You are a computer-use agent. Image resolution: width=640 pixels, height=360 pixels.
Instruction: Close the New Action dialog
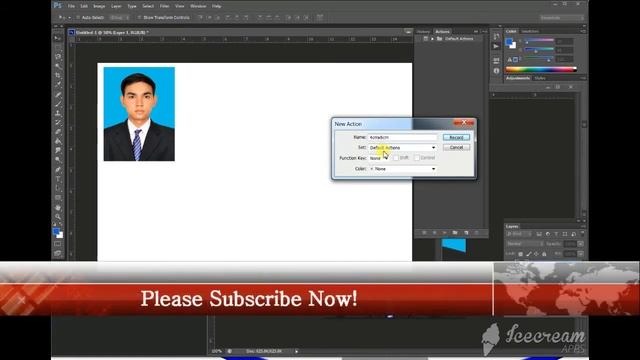point(464,122)
